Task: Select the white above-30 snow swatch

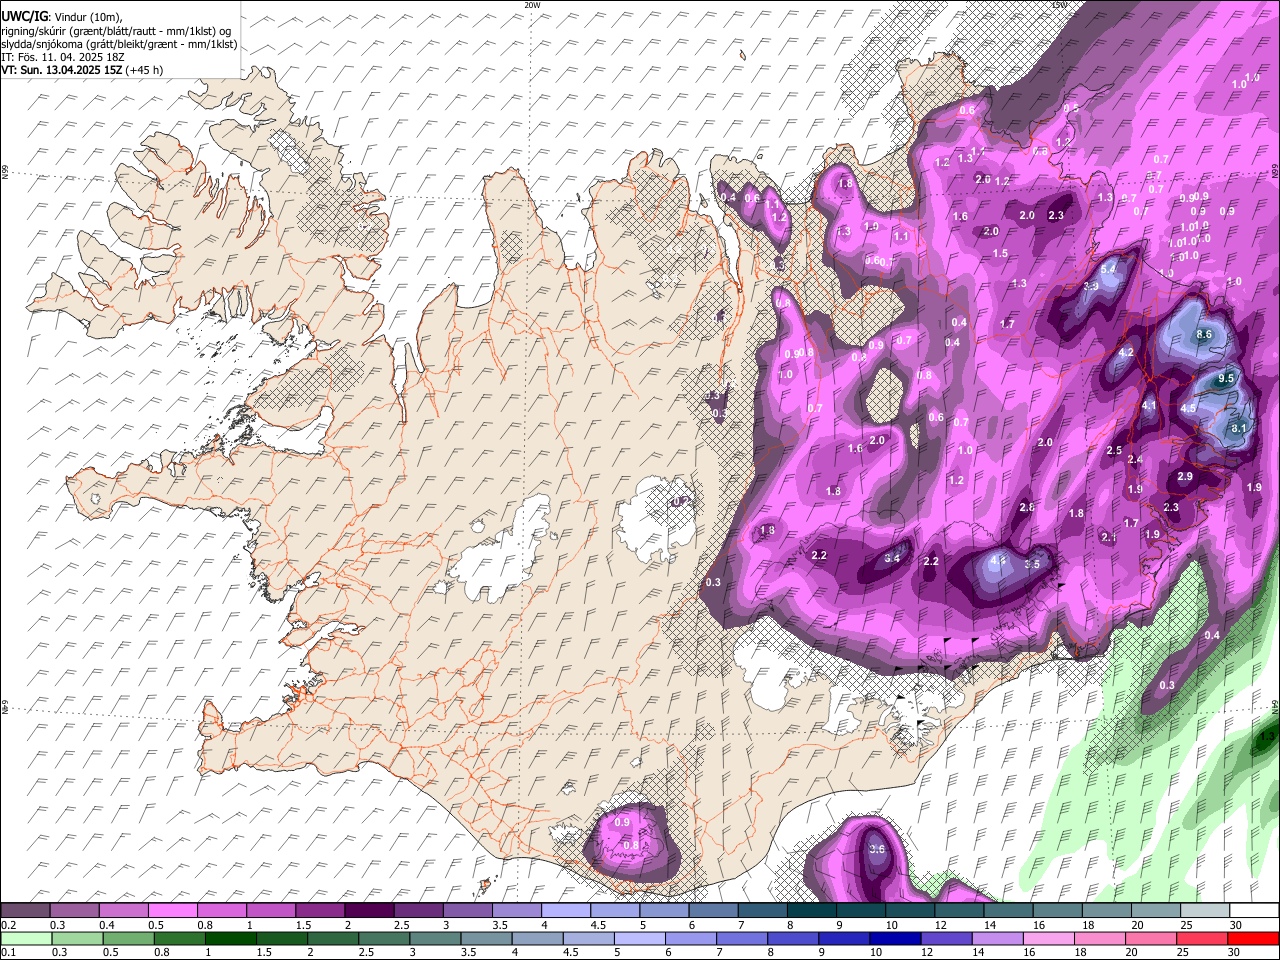Action: (1253, 911)
